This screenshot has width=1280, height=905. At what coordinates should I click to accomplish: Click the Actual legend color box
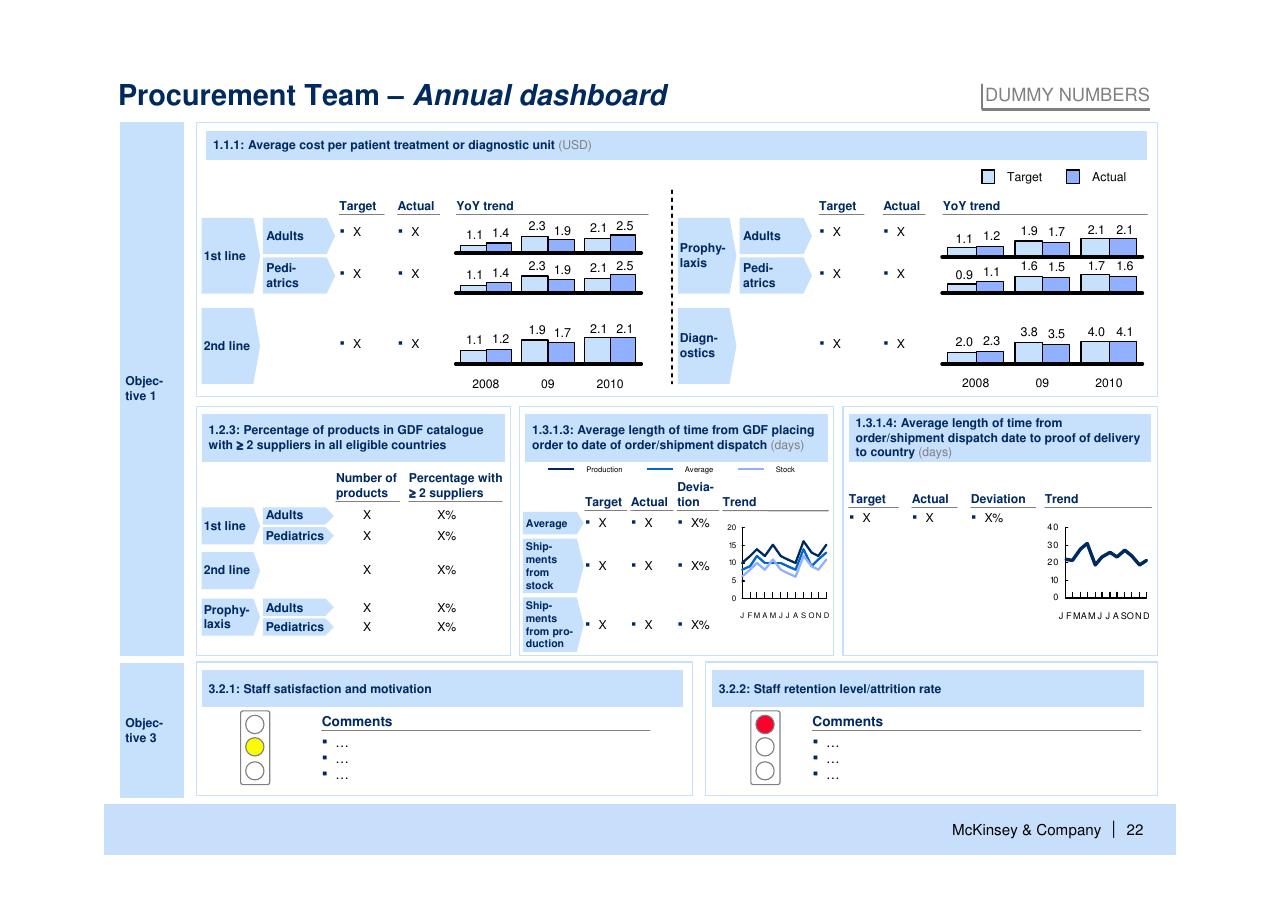pos(1073,177)
